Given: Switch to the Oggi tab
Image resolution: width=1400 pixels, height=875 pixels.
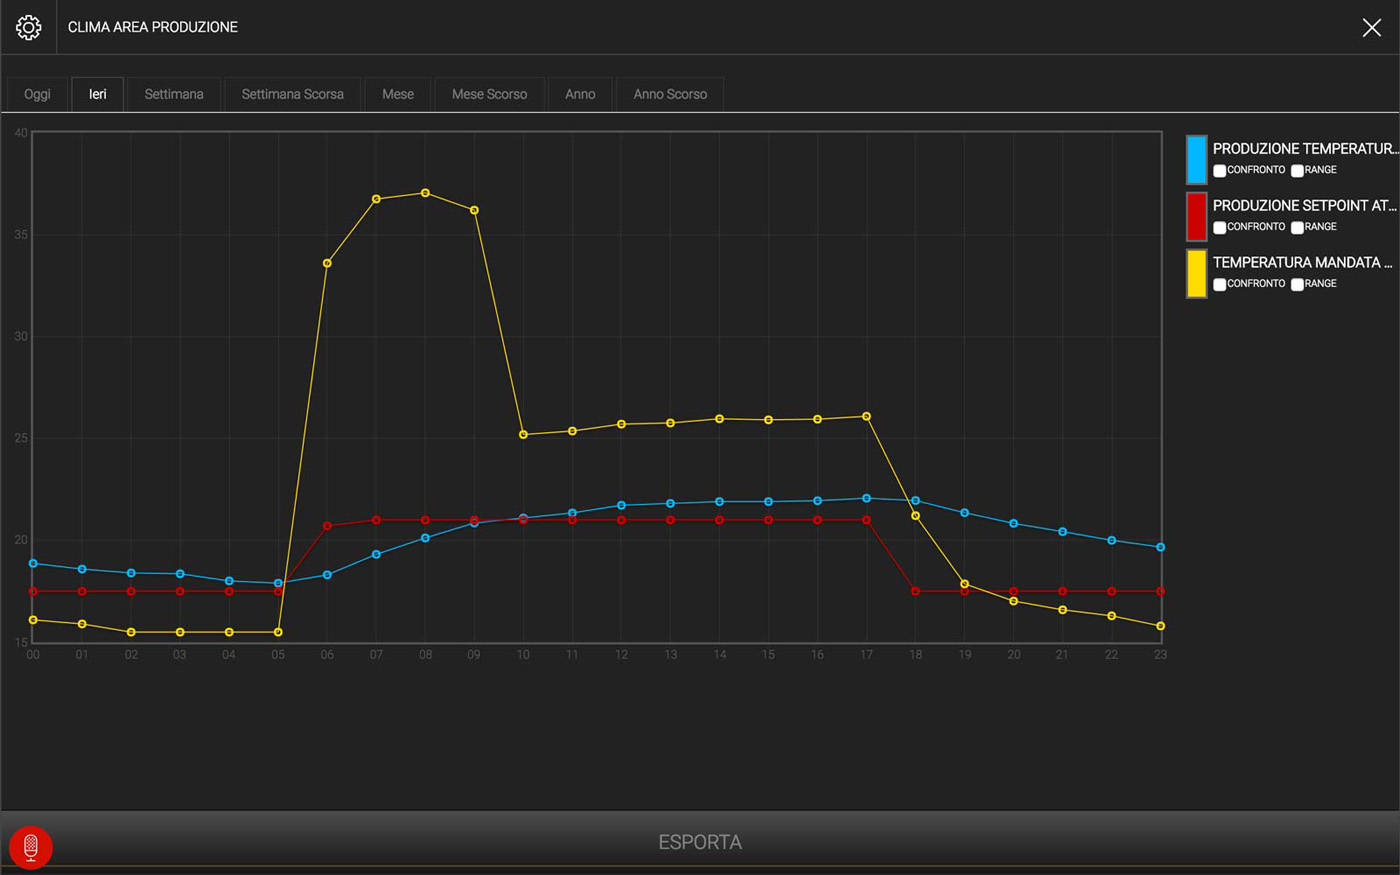Looking at the screenshot, I should (x=37, y=94).
